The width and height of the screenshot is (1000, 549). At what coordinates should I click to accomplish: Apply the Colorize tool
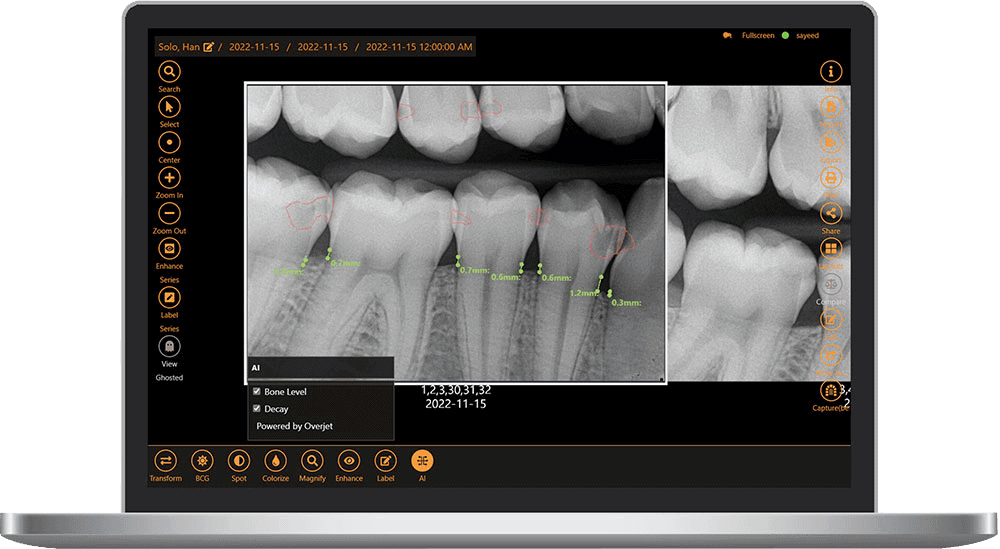click(276, 460)
